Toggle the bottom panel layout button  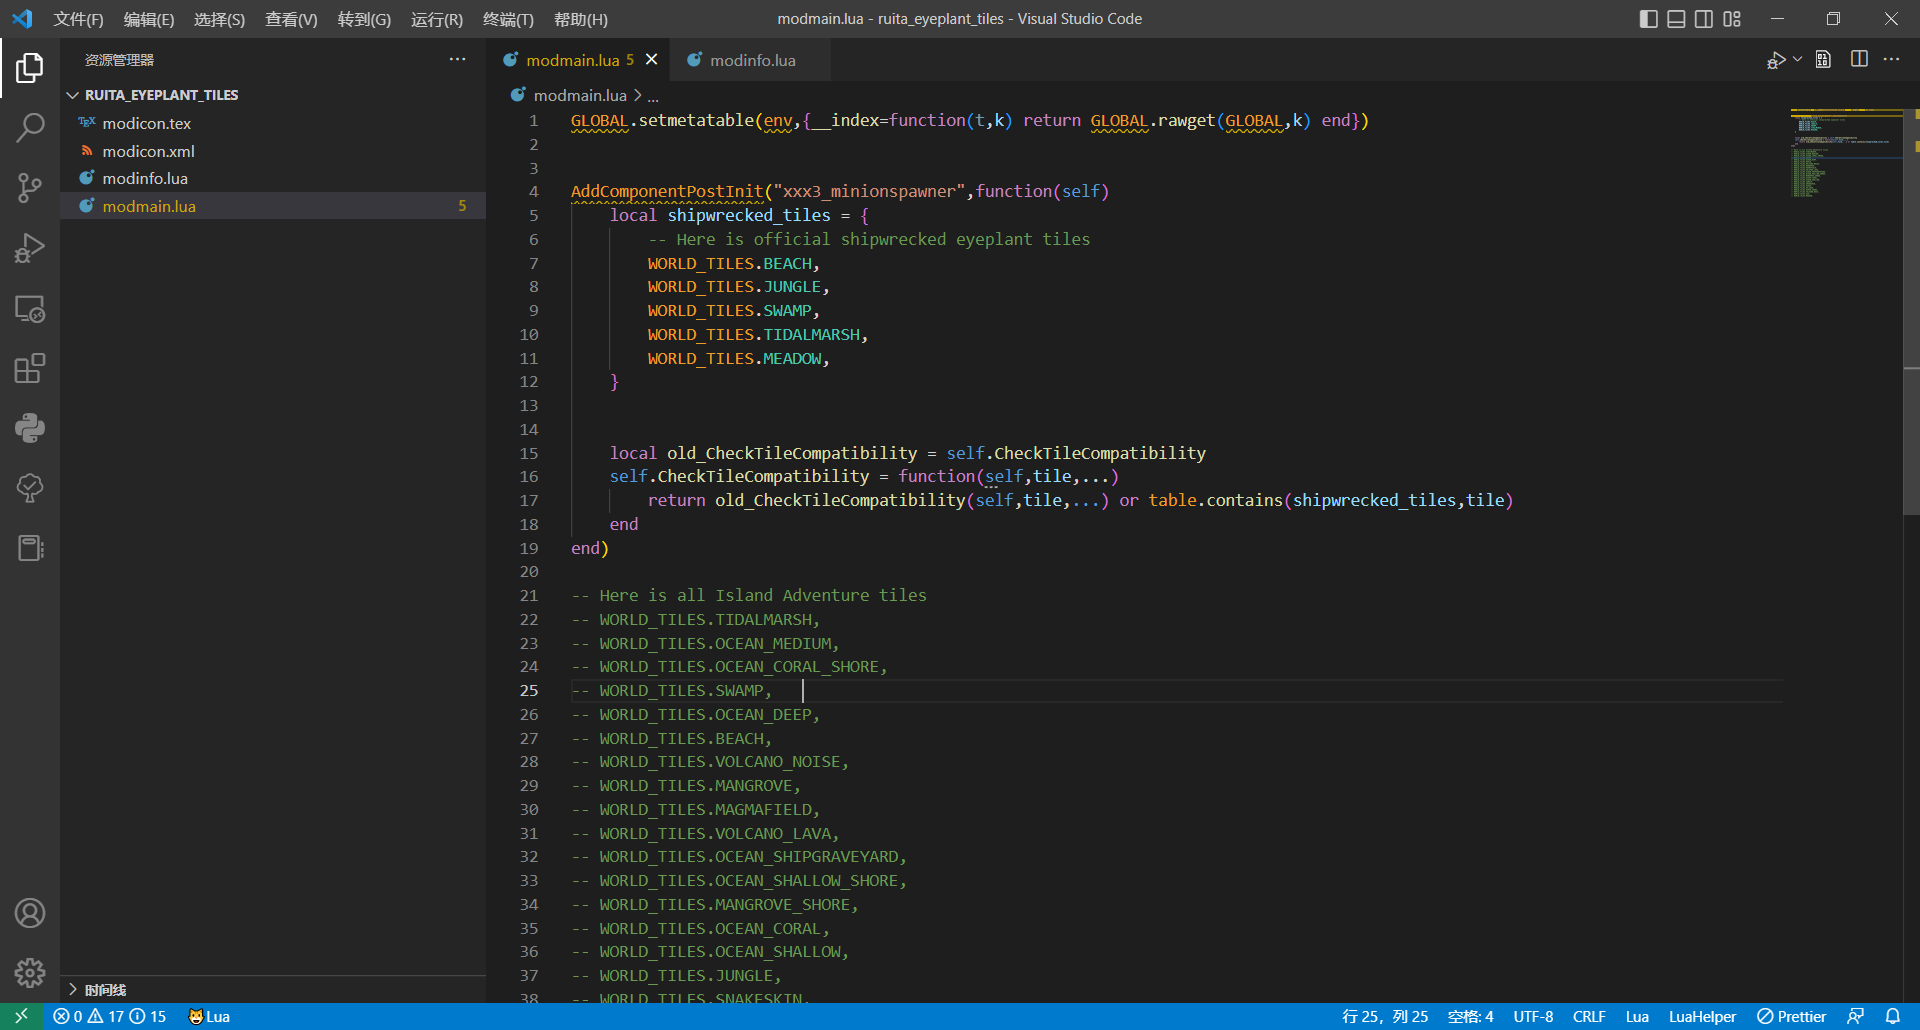point(1677,19)
